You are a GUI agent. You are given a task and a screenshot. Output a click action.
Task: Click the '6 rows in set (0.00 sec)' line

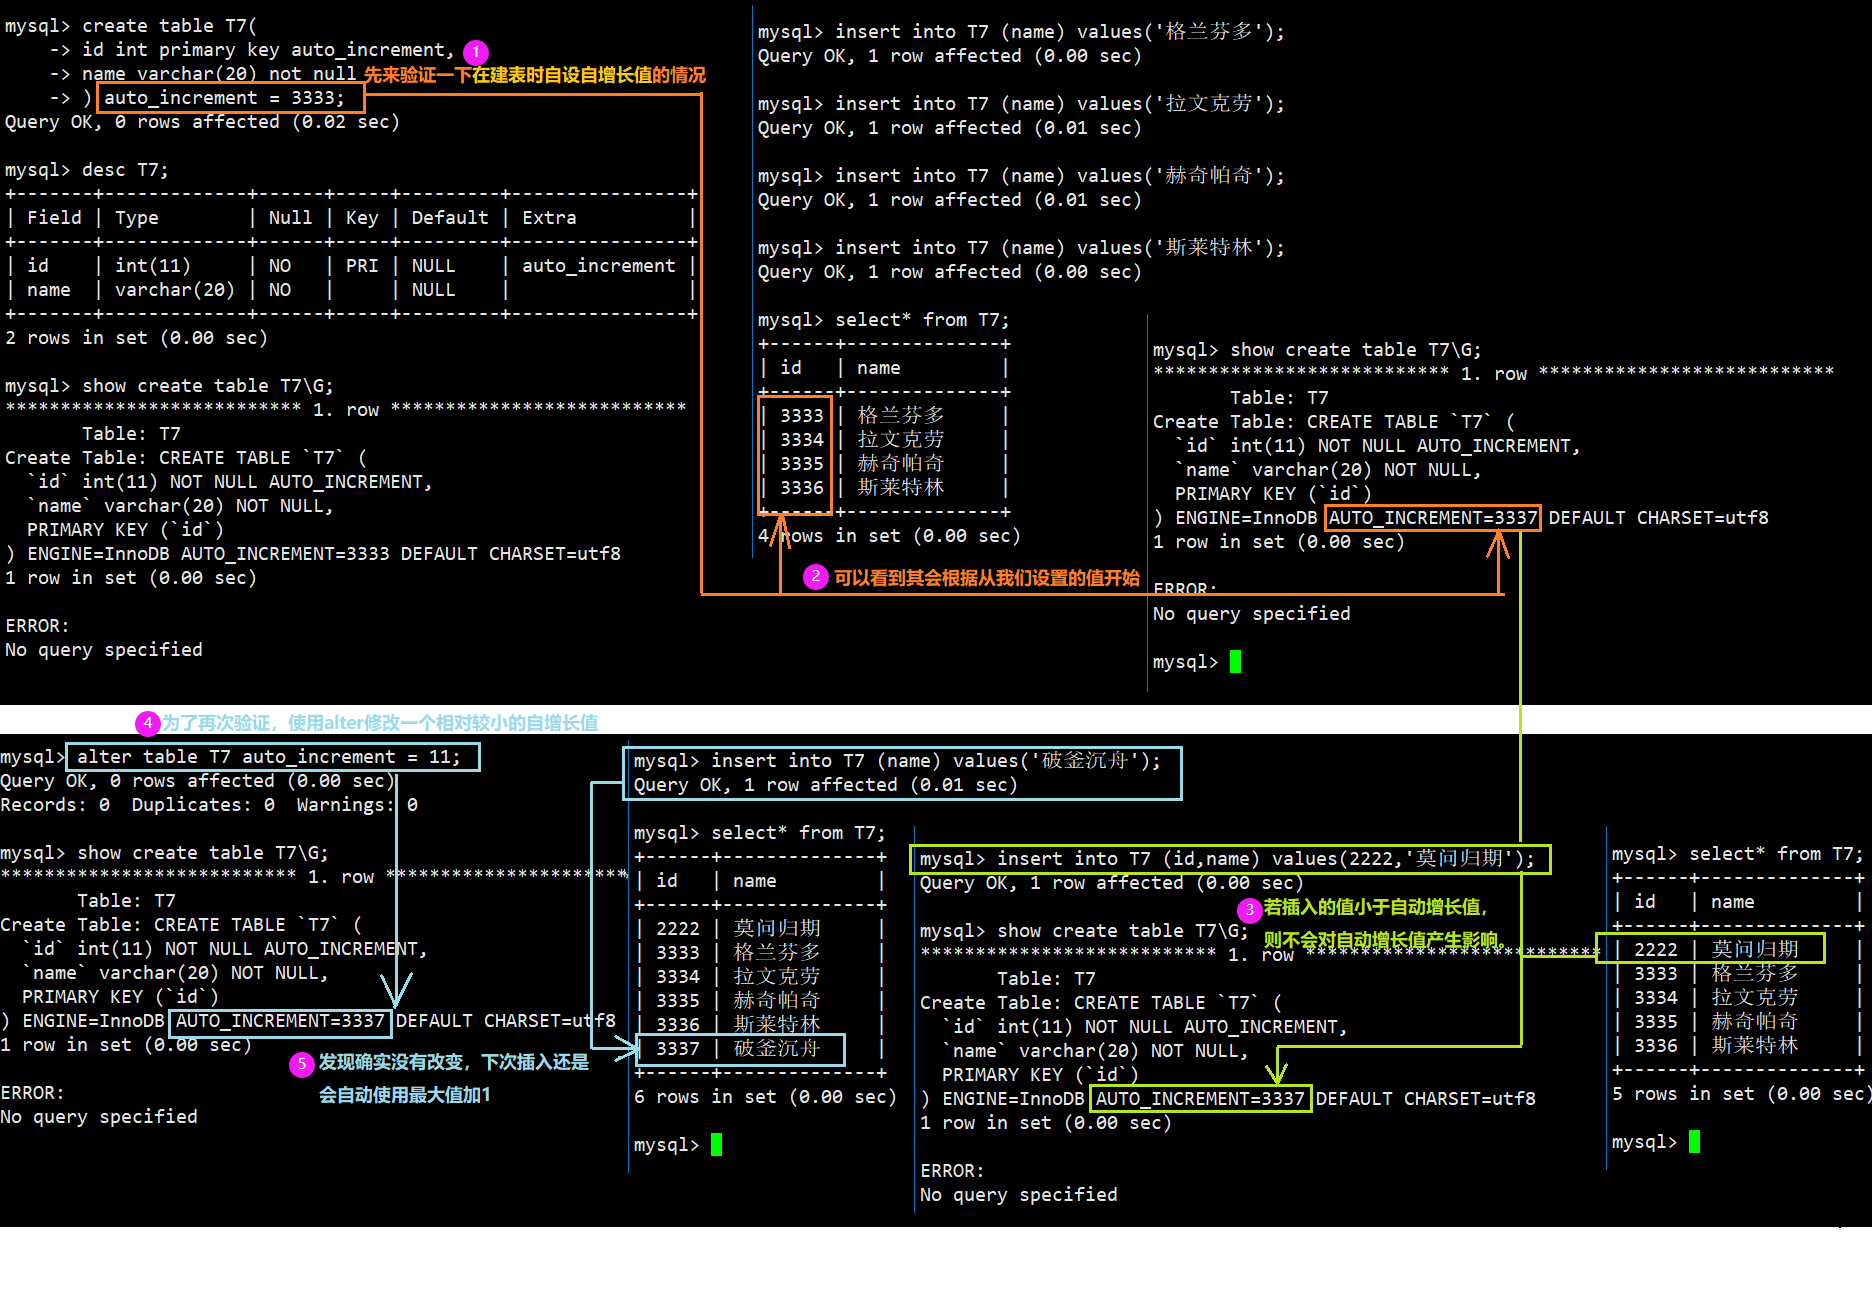[x=765, y=1097]
